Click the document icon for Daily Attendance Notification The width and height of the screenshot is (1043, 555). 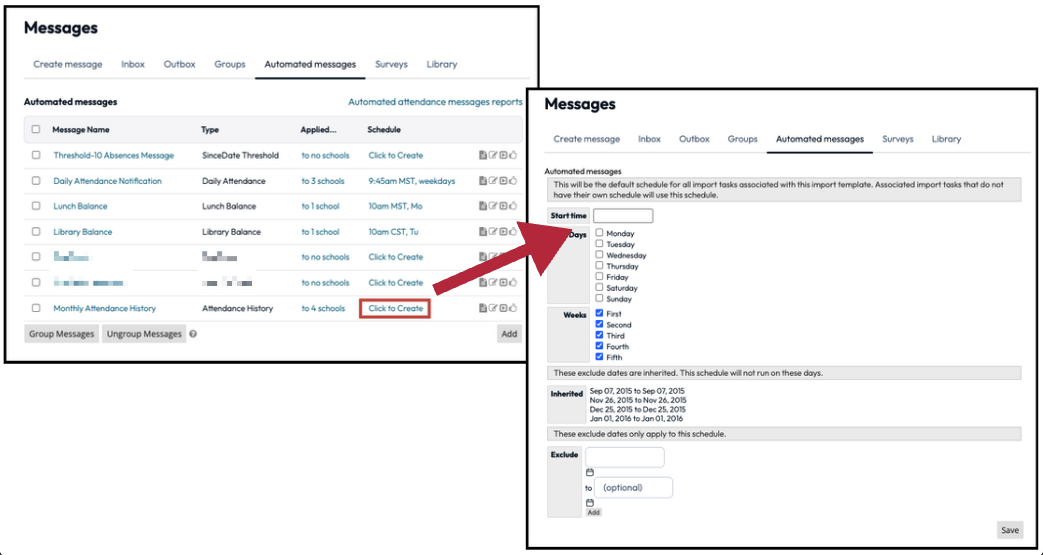pos(483,181)
